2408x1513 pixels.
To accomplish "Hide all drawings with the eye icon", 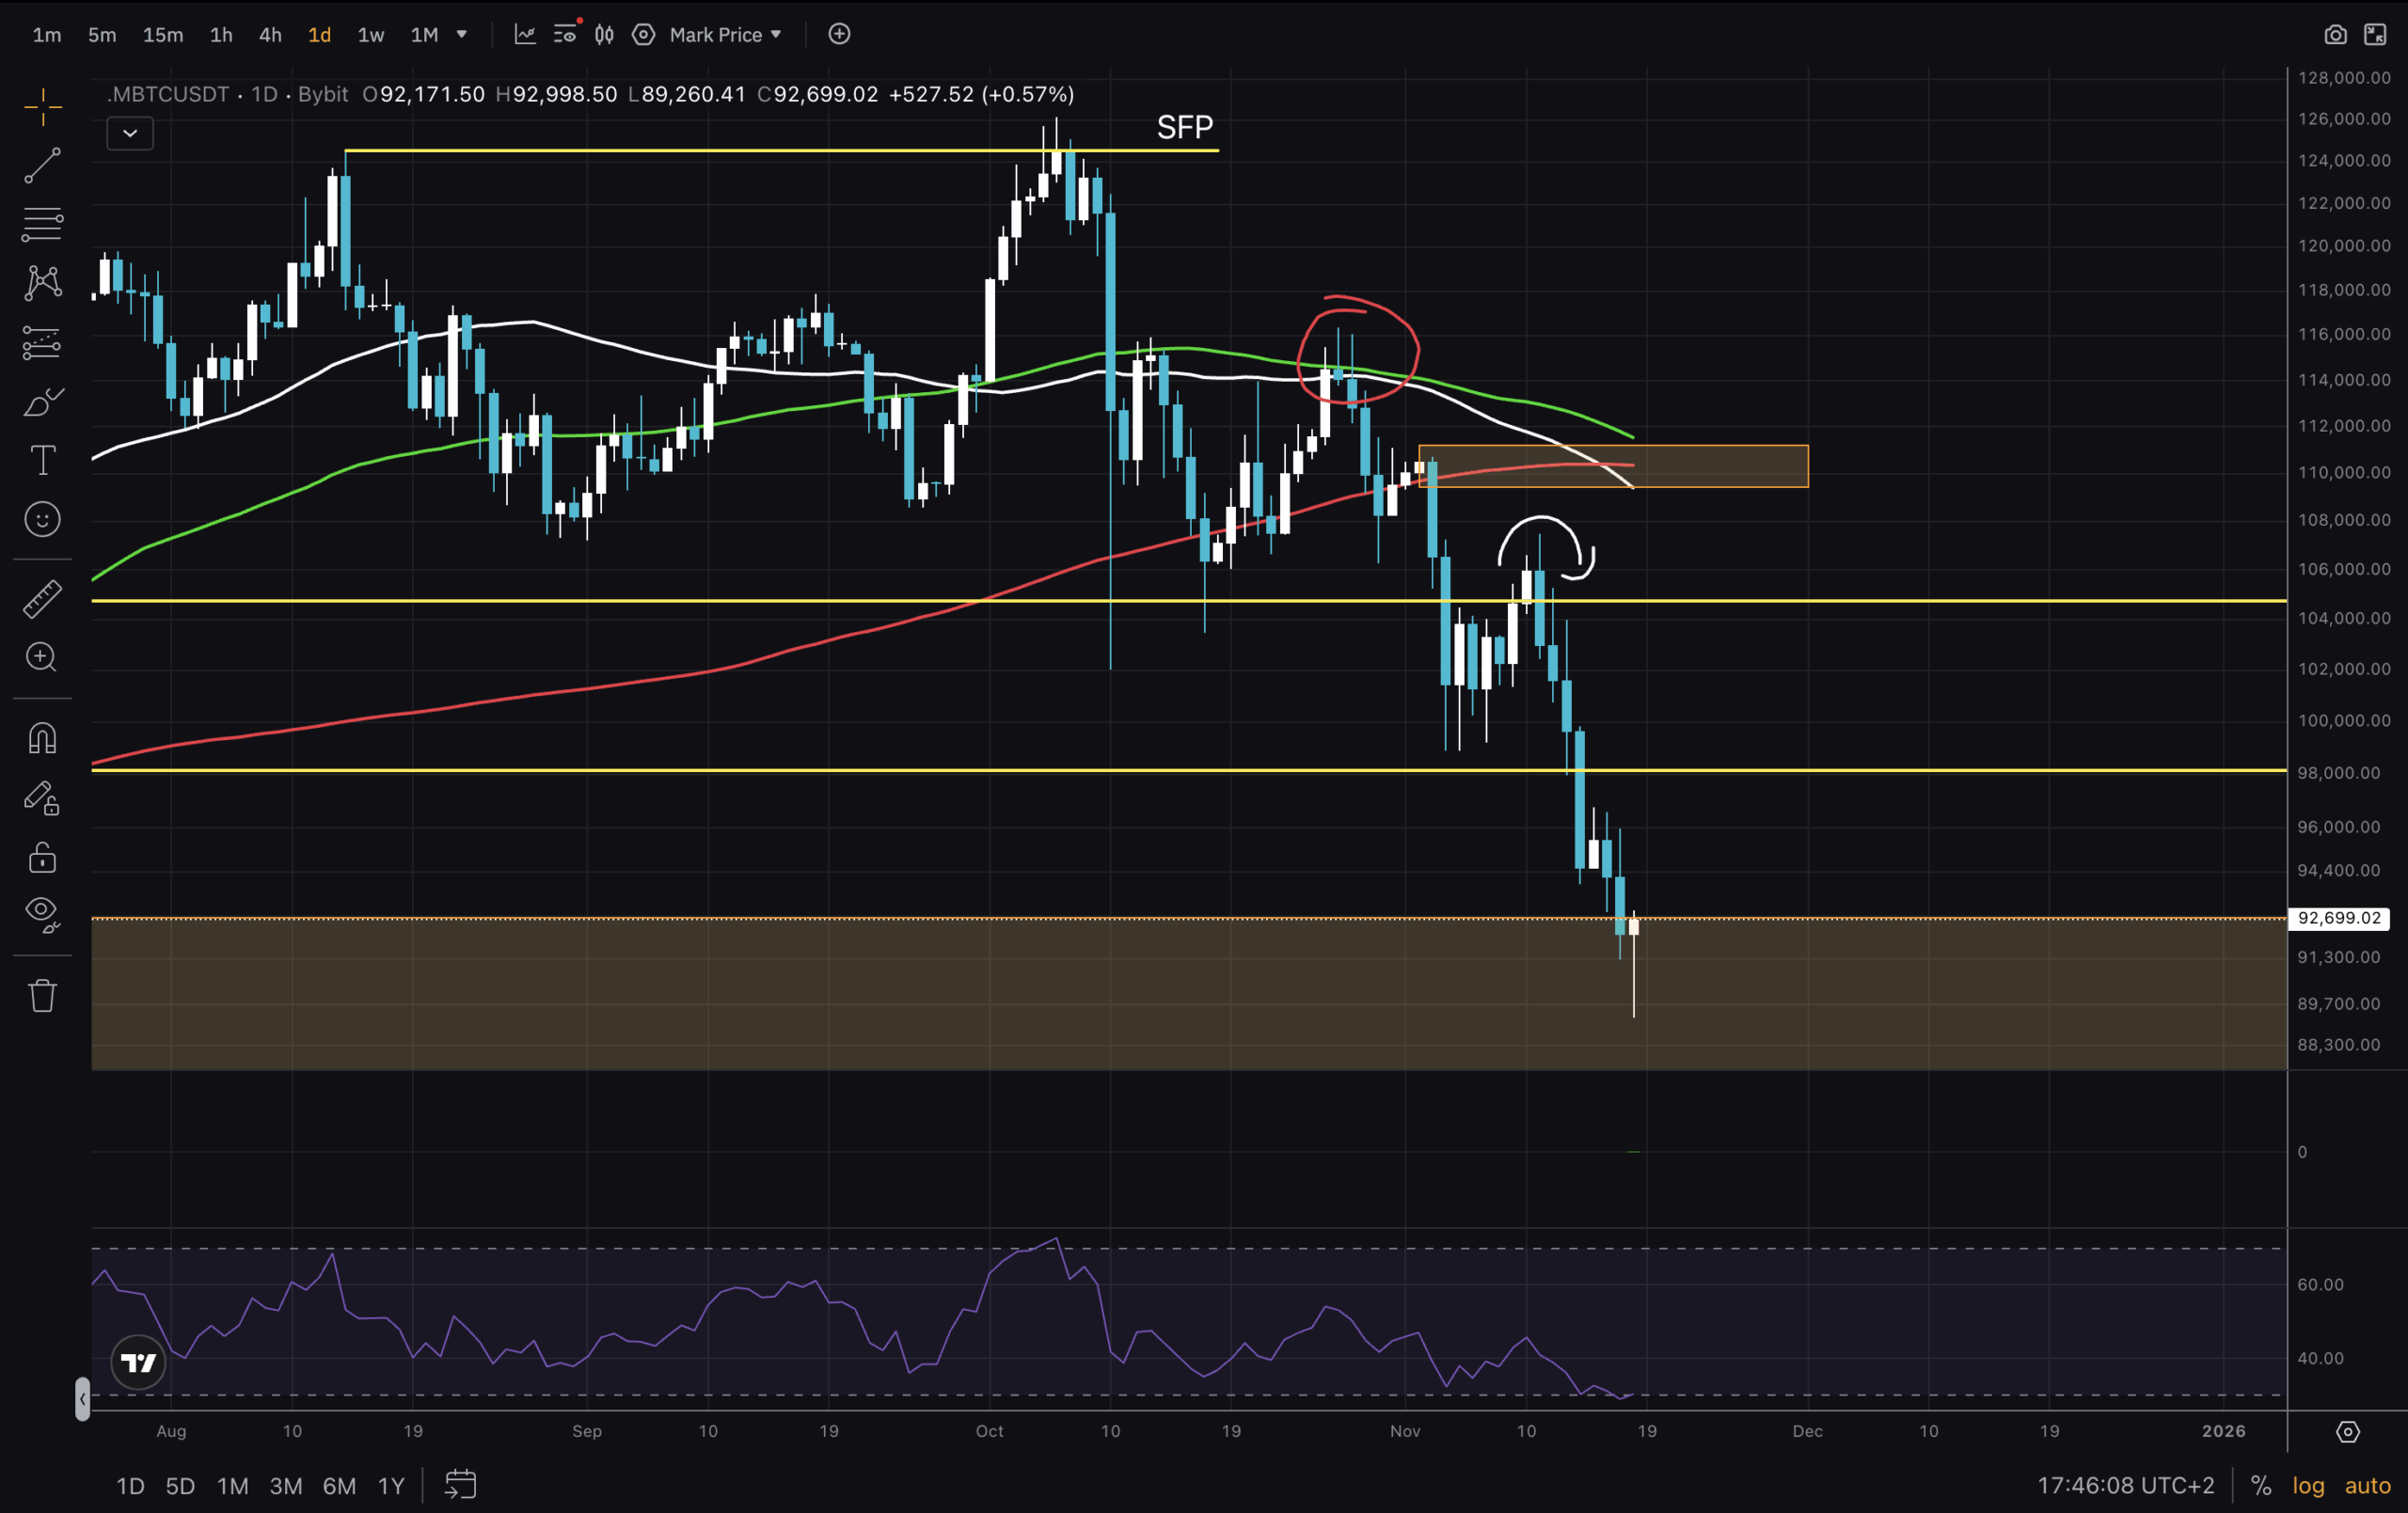I will tap(42, 913).
